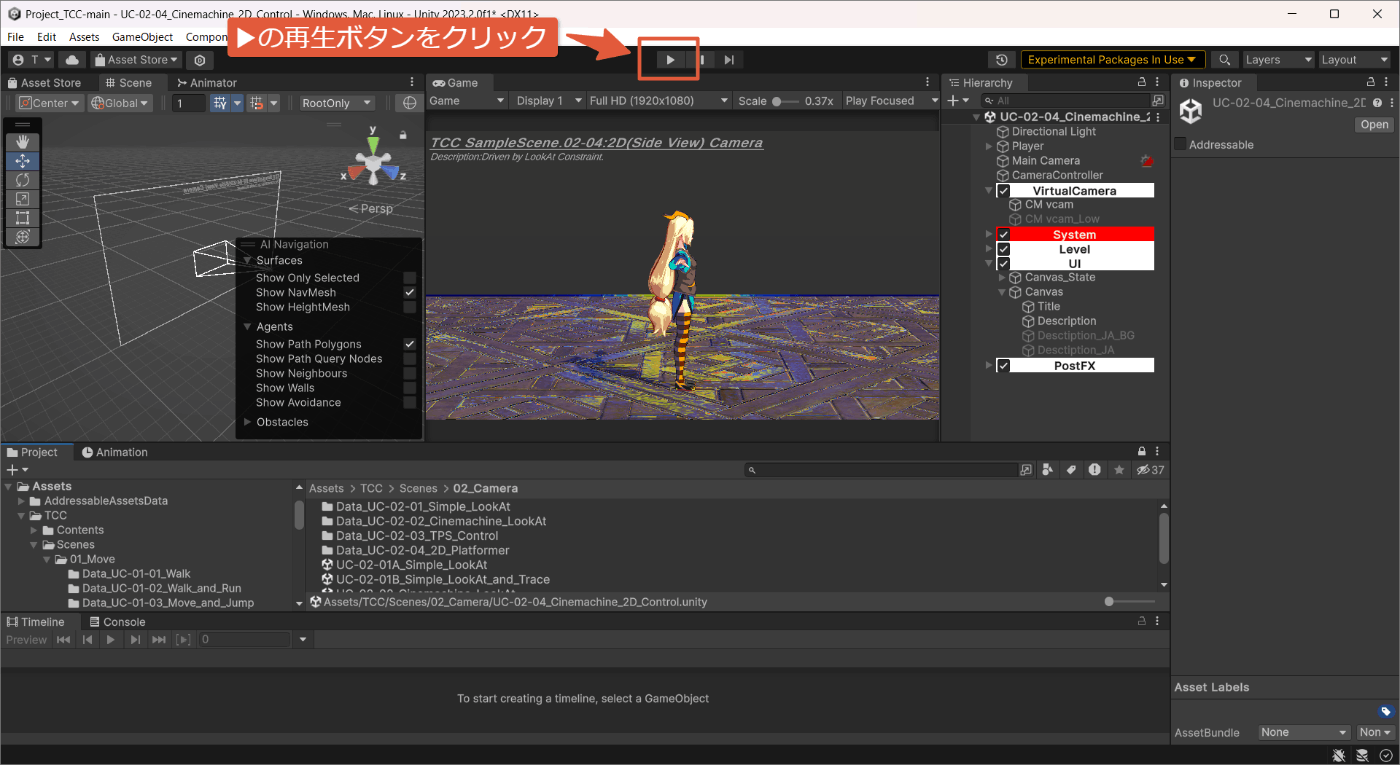Switch to the Console tab
Screen dimensions: 1400x765
pyautogui.click(x=117, y=622)
